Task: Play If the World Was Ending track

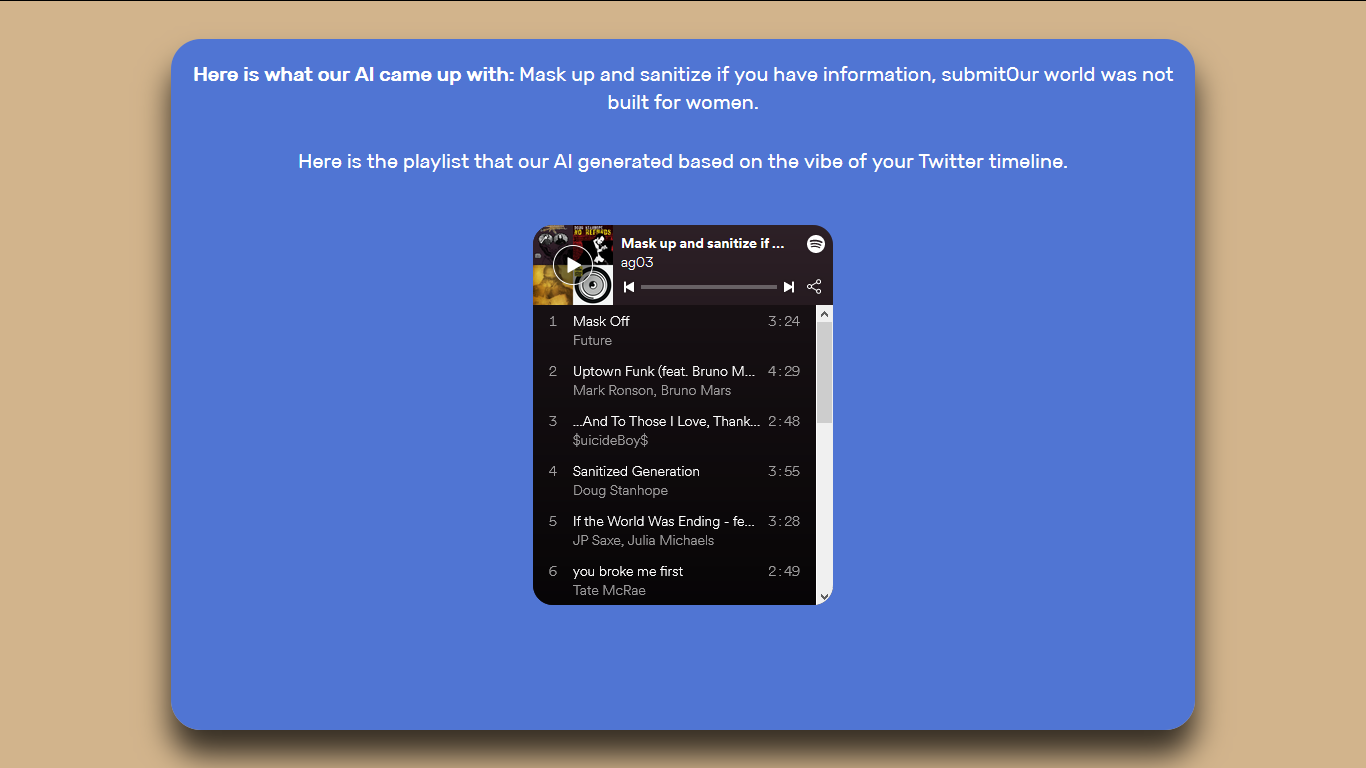Action: click(x=675, y=530)
